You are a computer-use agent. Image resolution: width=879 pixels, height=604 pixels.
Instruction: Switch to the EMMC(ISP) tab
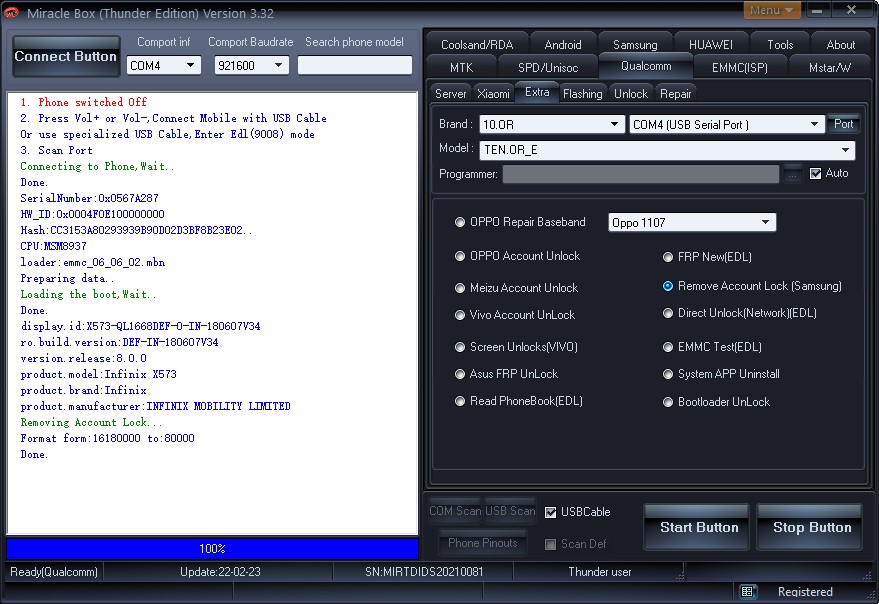pyautogui.click(x=740, y=67)
